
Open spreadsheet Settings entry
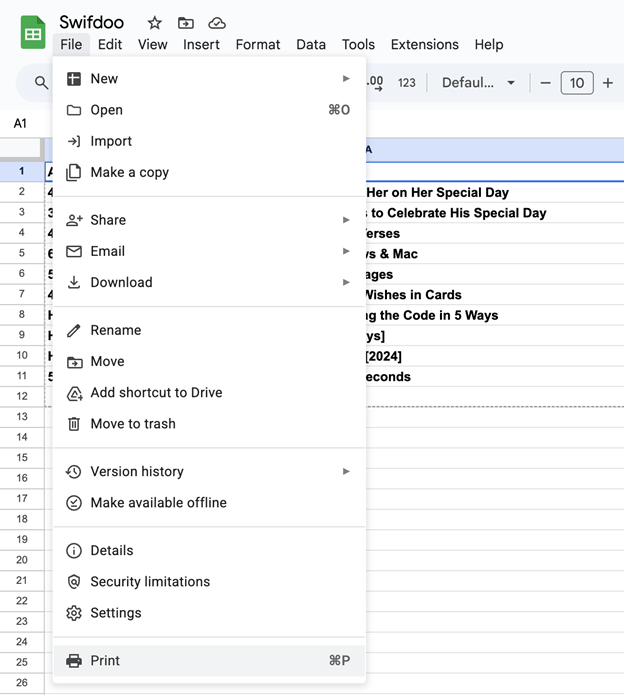(x=115, y=612)
